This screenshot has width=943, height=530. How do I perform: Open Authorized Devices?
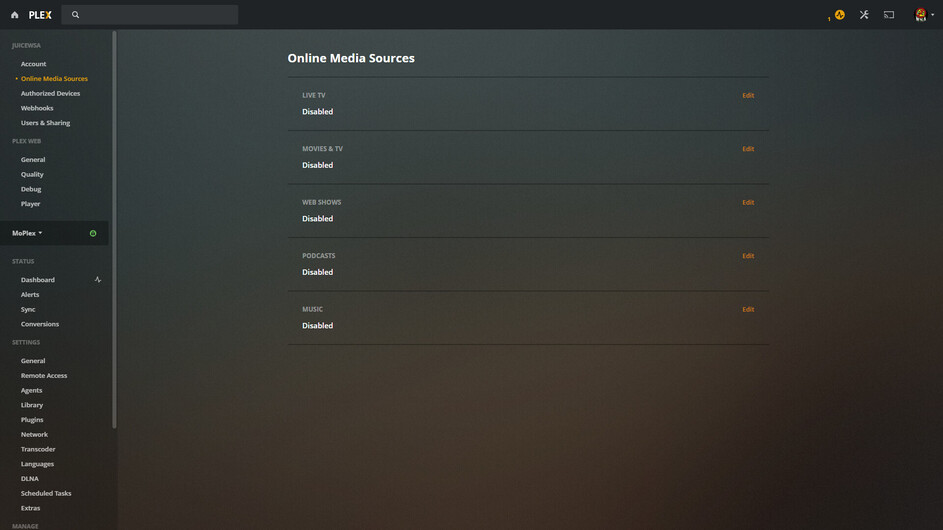[51, 93]
